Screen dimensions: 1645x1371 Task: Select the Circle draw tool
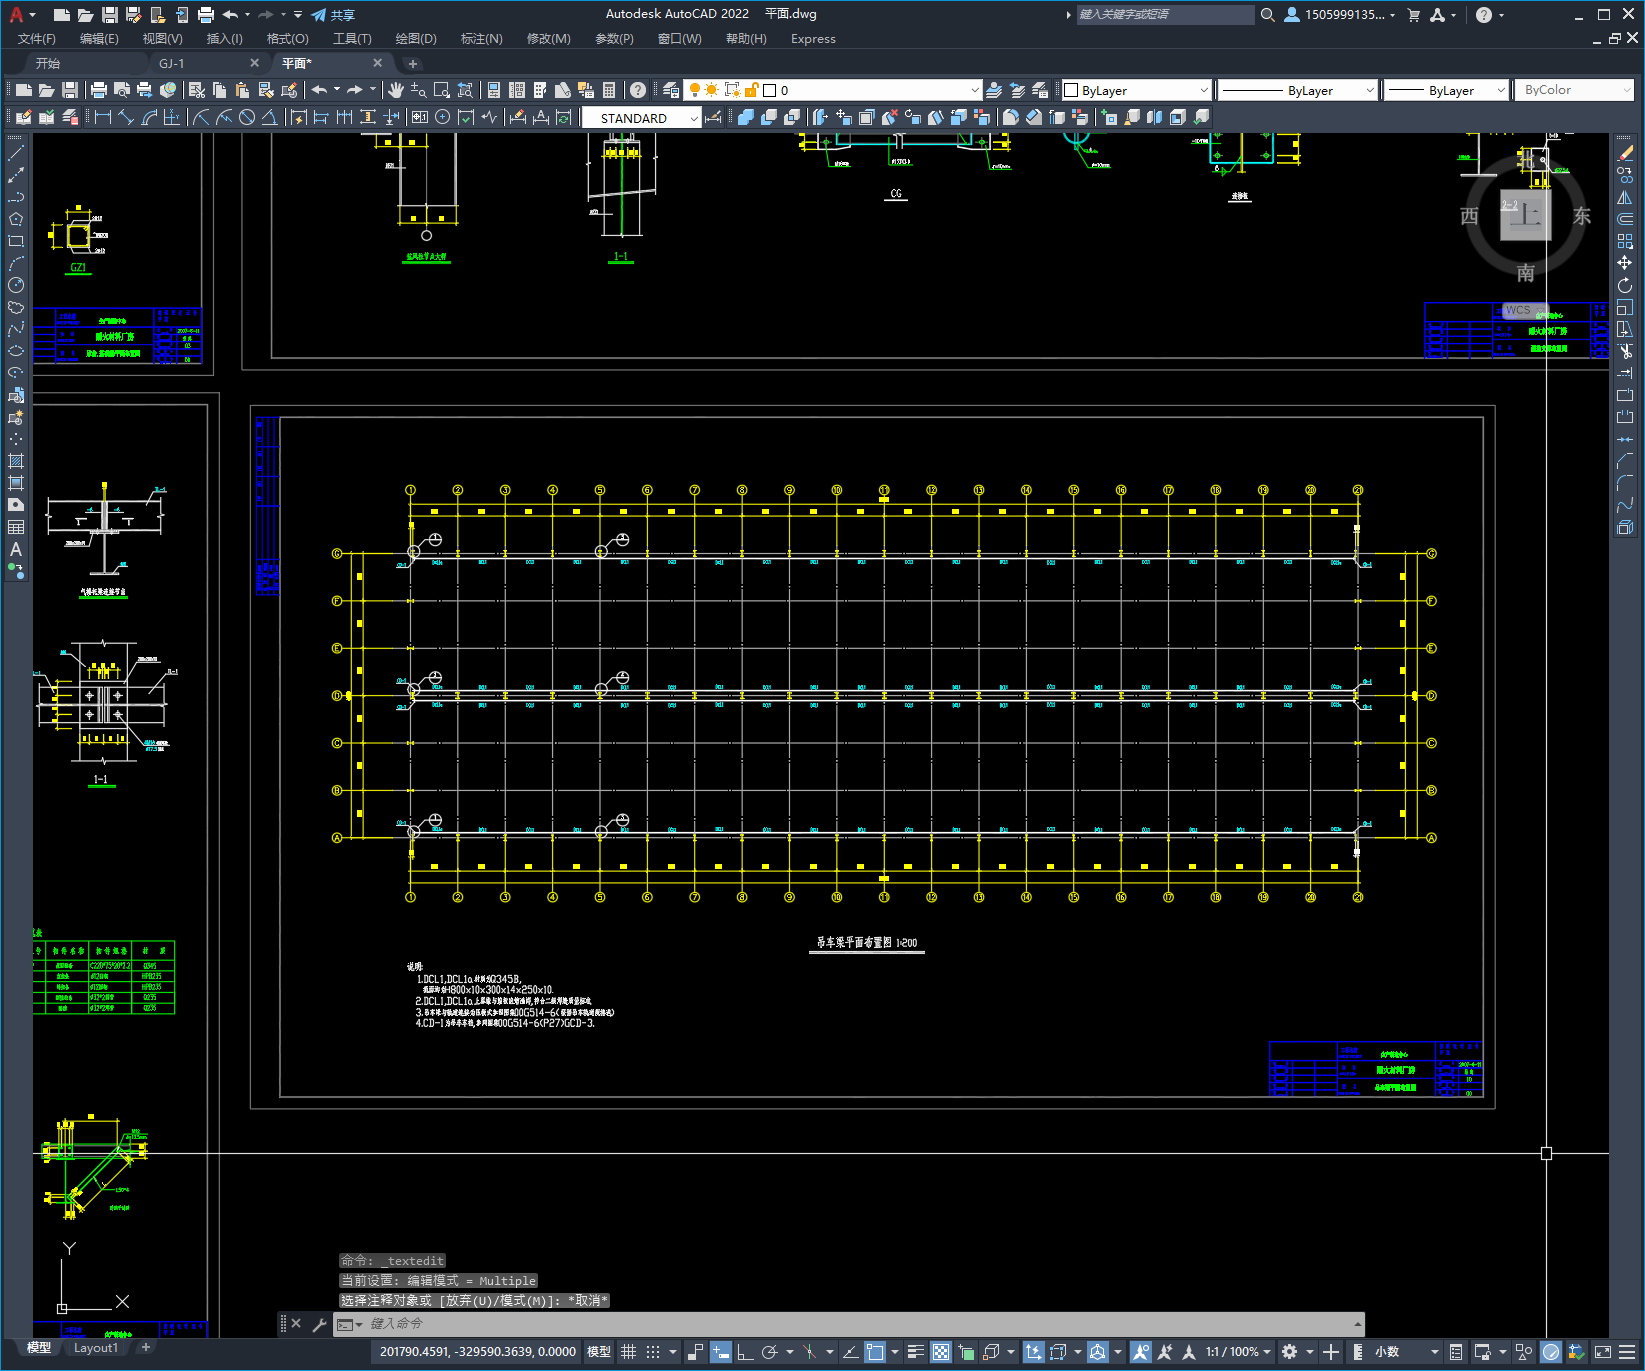[16, 285]
